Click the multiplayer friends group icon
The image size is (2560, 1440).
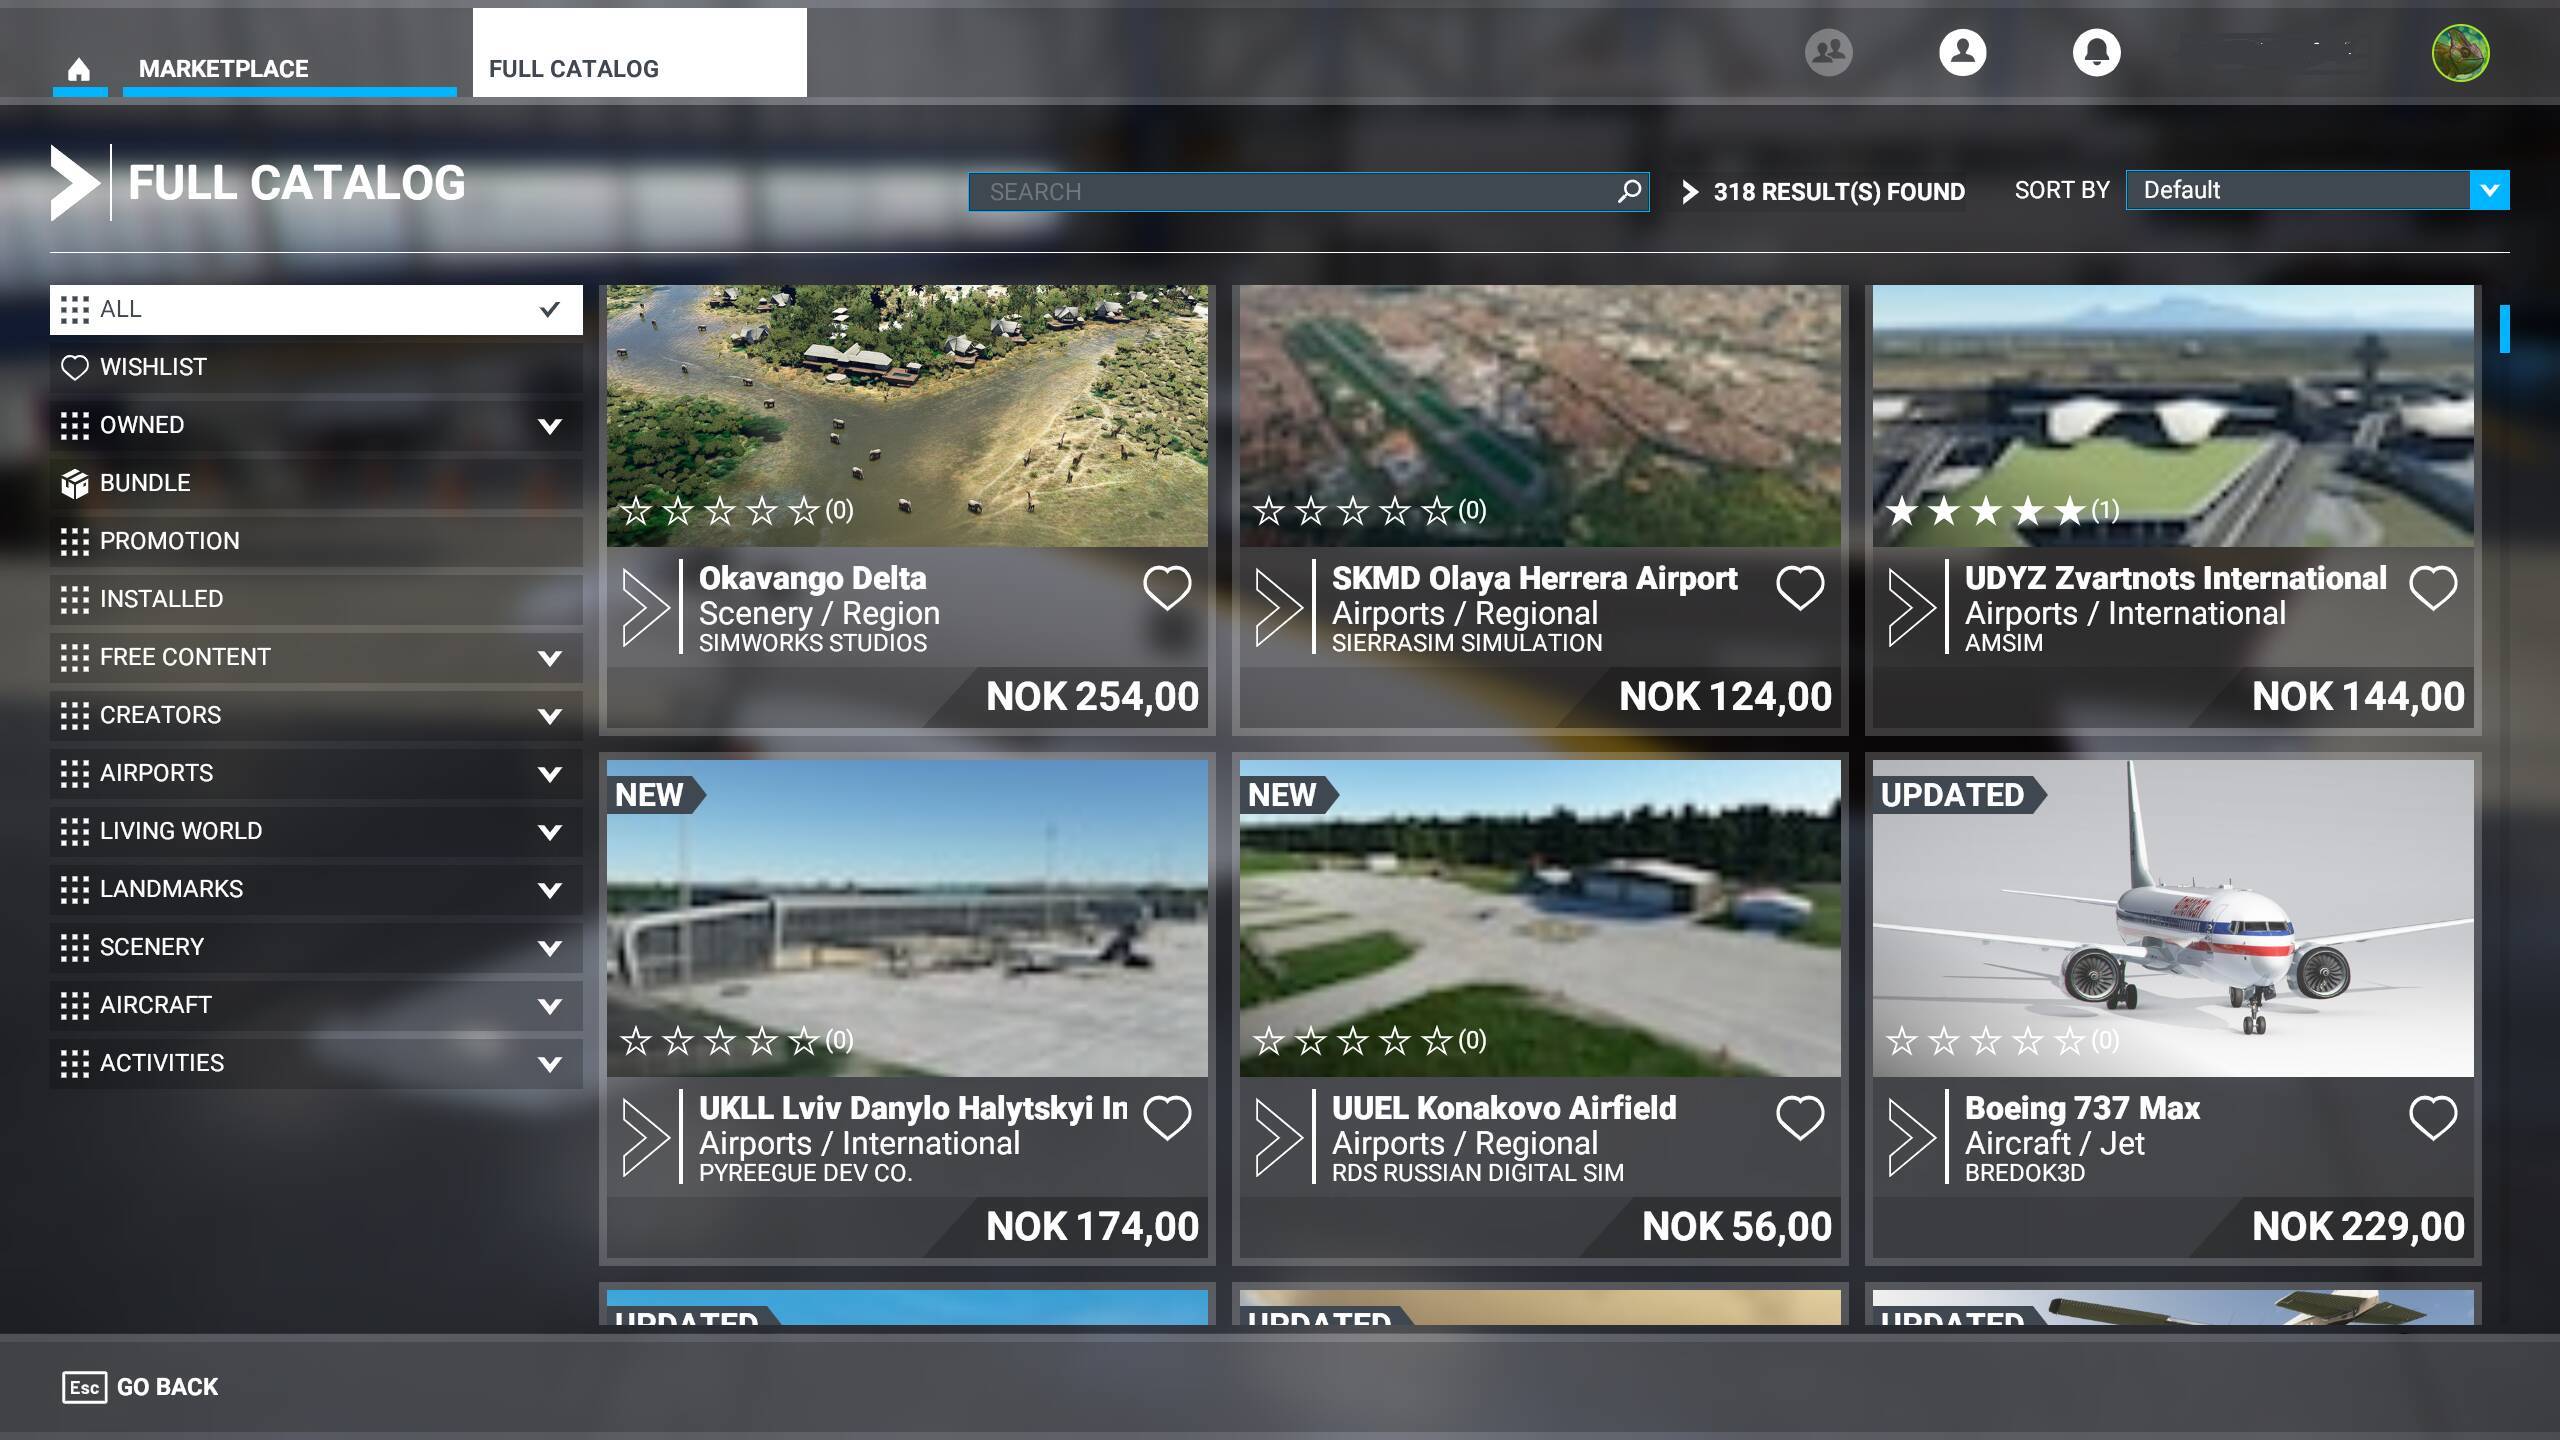coord(1828,52)
